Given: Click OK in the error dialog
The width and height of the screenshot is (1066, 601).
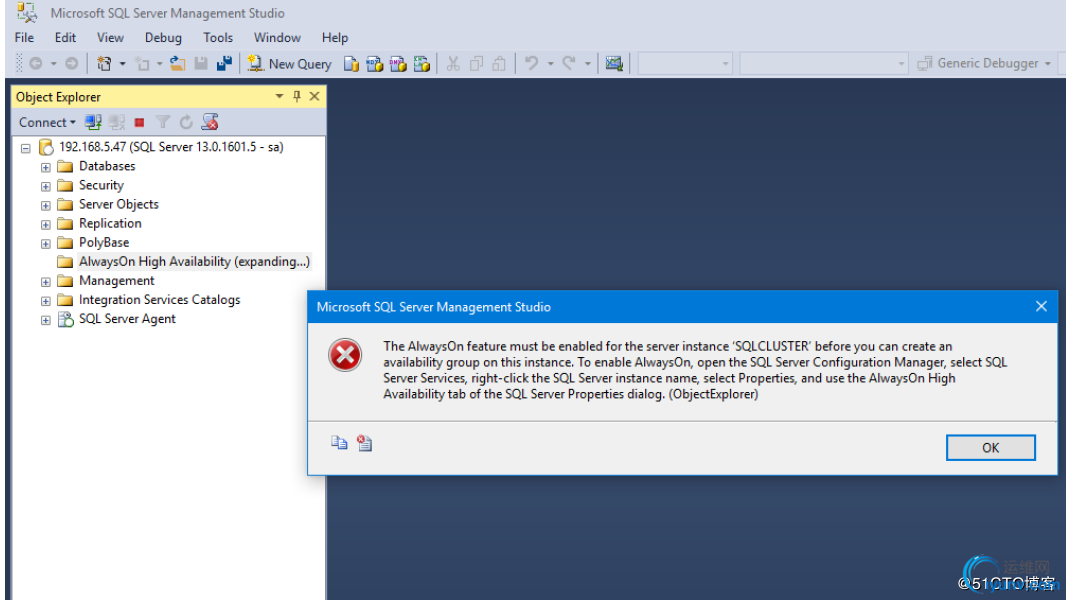Looking at the screenshot, I should click(x=991, y=447).
